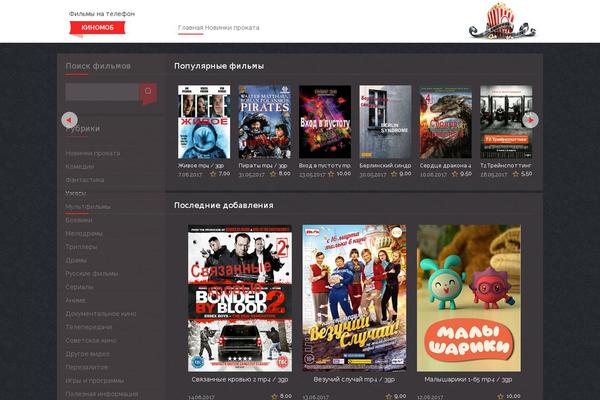Select the Аниме category
Image resolution: width=600 pixels, height=400 pixels.
point(75,300)
